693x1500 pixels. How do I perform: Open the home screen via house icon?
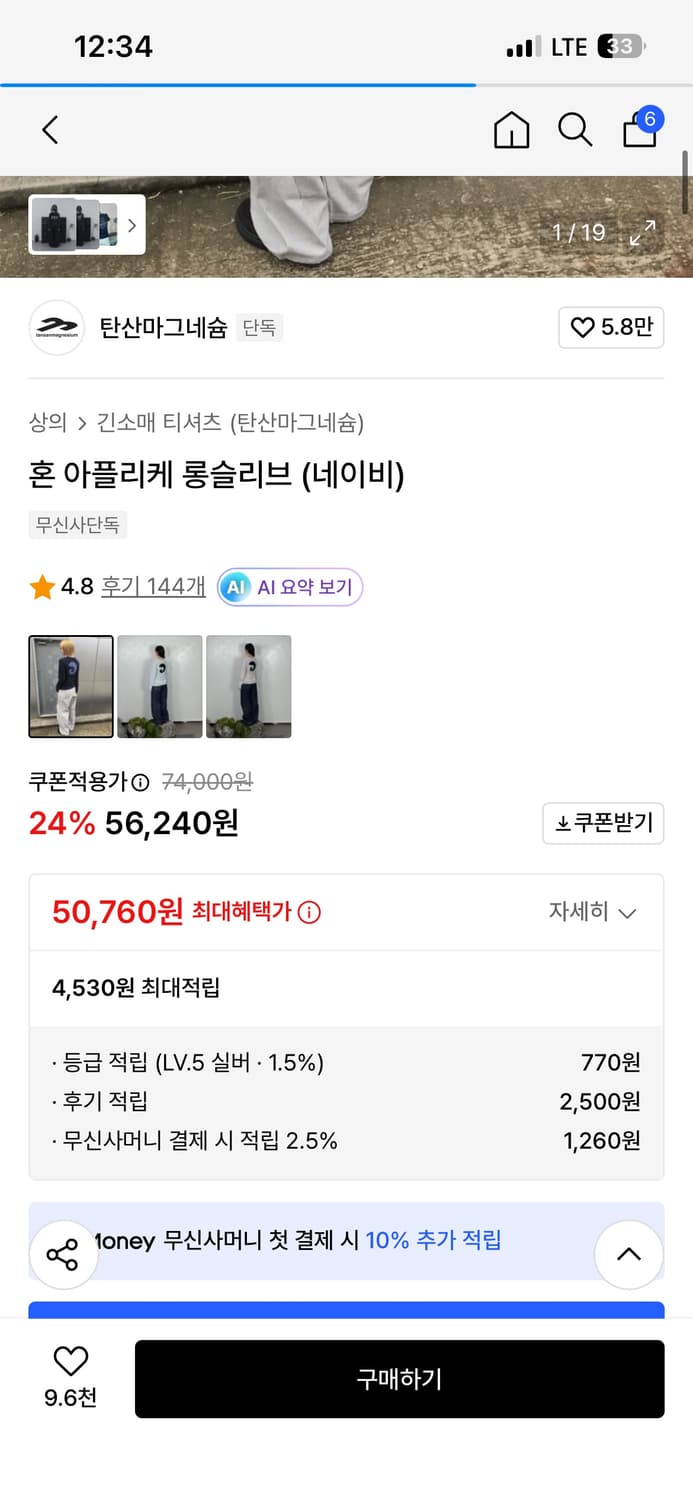tap(511, 130)
